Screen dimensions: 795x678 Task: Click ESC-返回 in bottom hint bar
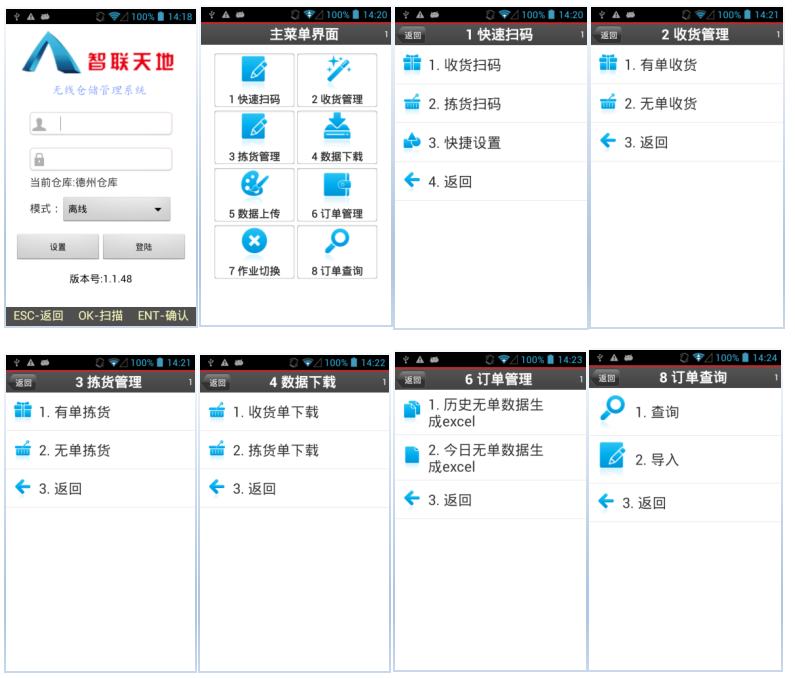[38, 315]
